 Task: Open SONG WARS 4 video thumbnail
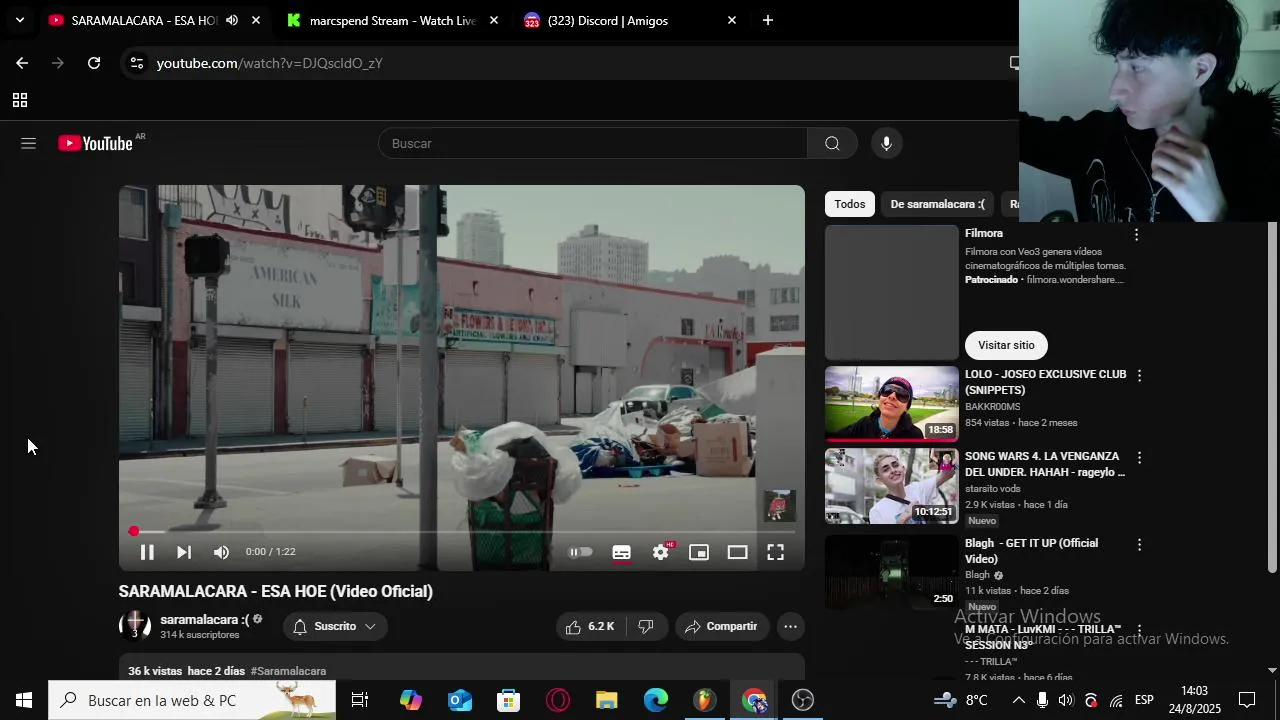click(892, 486)
